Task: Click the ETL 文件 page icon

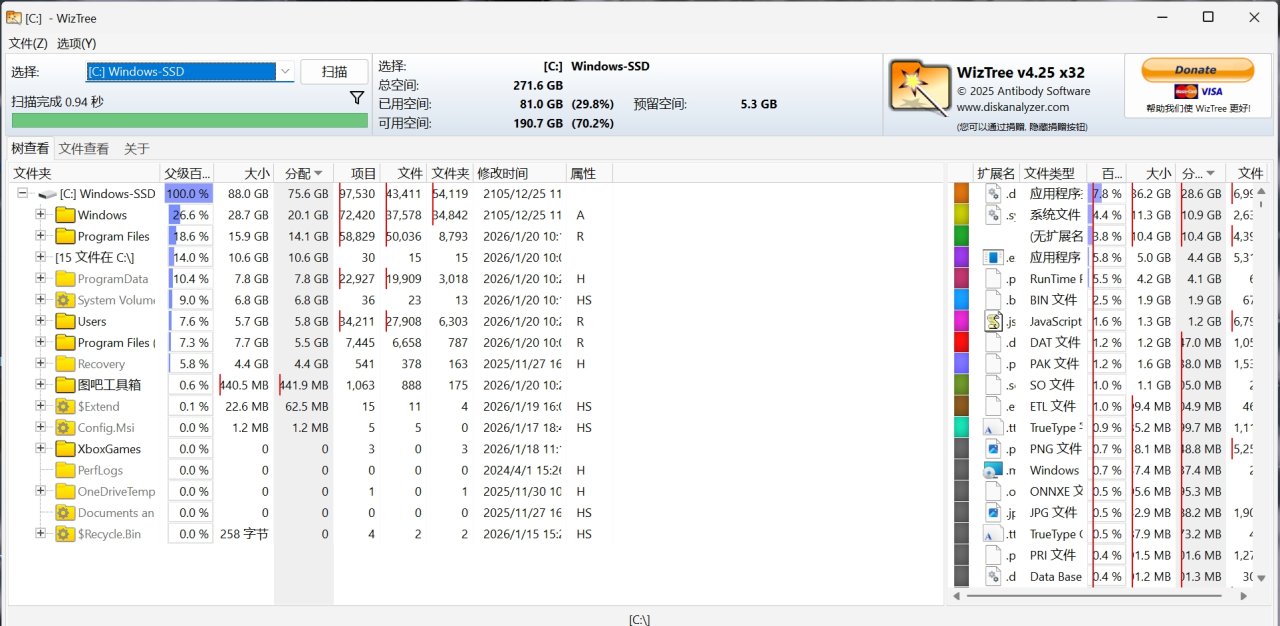Action: tap(993, 406)
